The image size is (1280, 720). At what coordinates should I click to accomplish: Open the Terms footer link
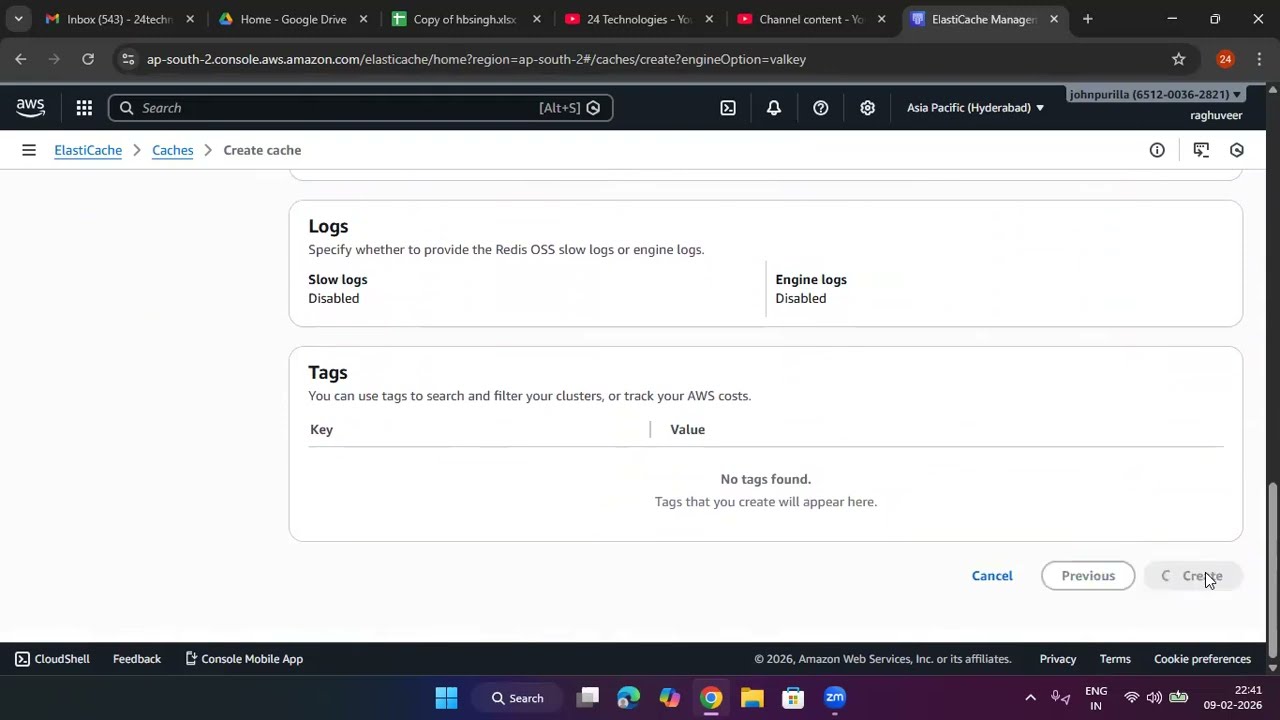point(1115,659)
